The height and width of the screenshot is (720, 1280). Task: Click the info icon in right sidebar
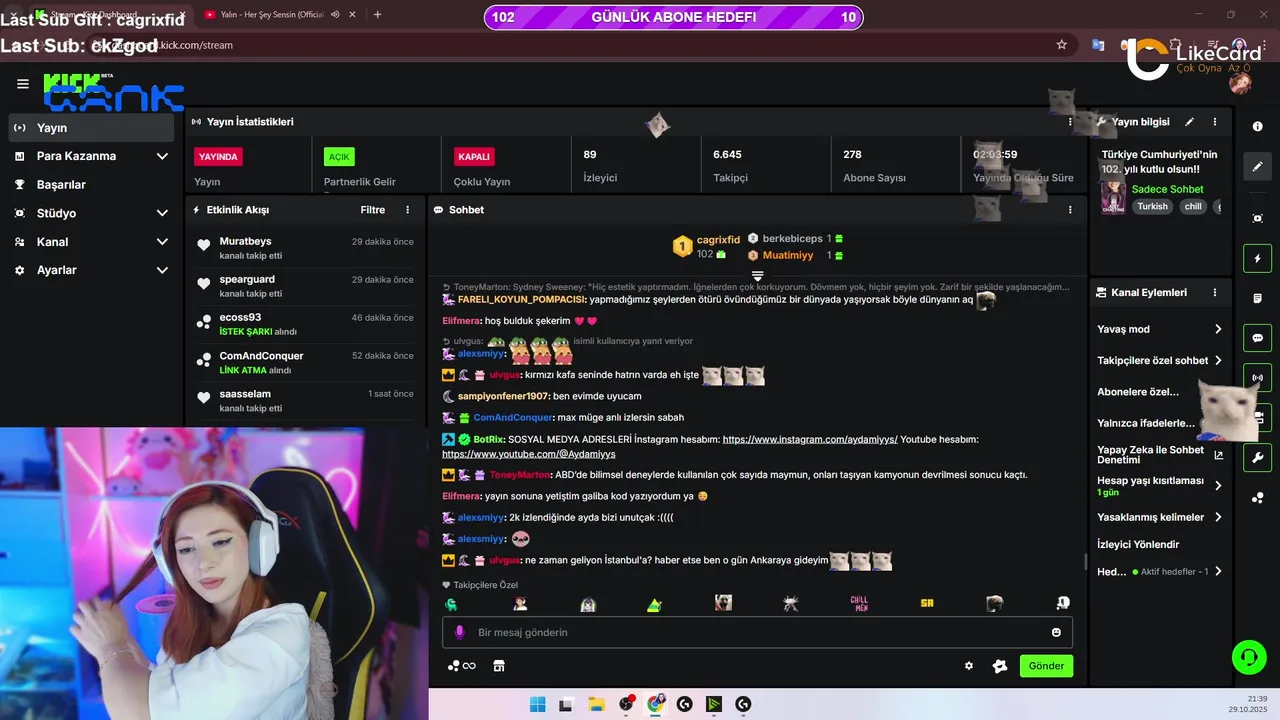[x=1258, y=126]
